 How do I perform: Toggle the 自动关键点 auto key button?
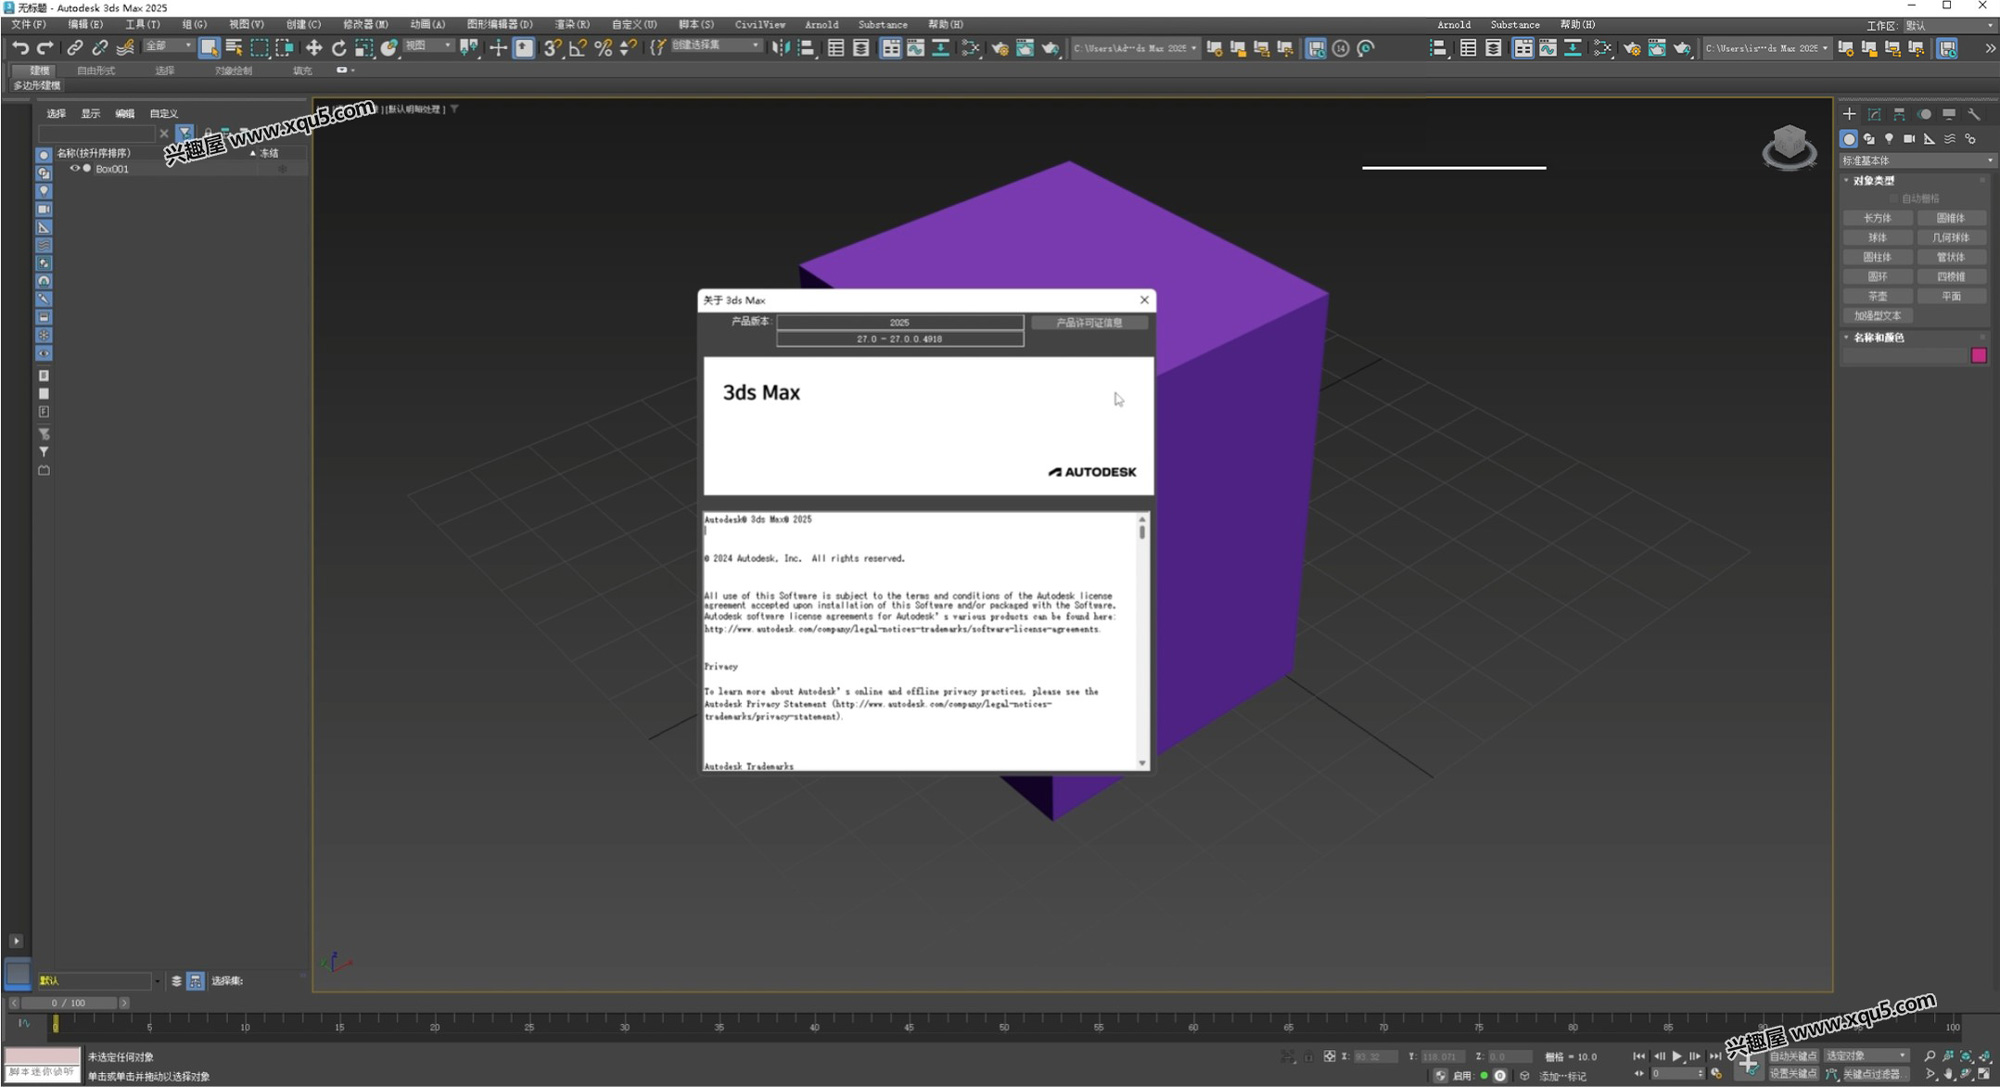coord(1793,1056)
